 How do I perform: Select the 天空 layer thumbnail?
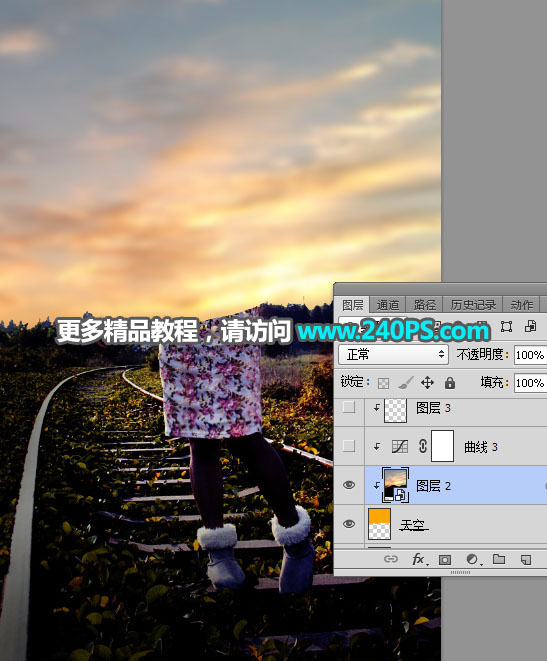pyautogui.click(x=379, y=524)
